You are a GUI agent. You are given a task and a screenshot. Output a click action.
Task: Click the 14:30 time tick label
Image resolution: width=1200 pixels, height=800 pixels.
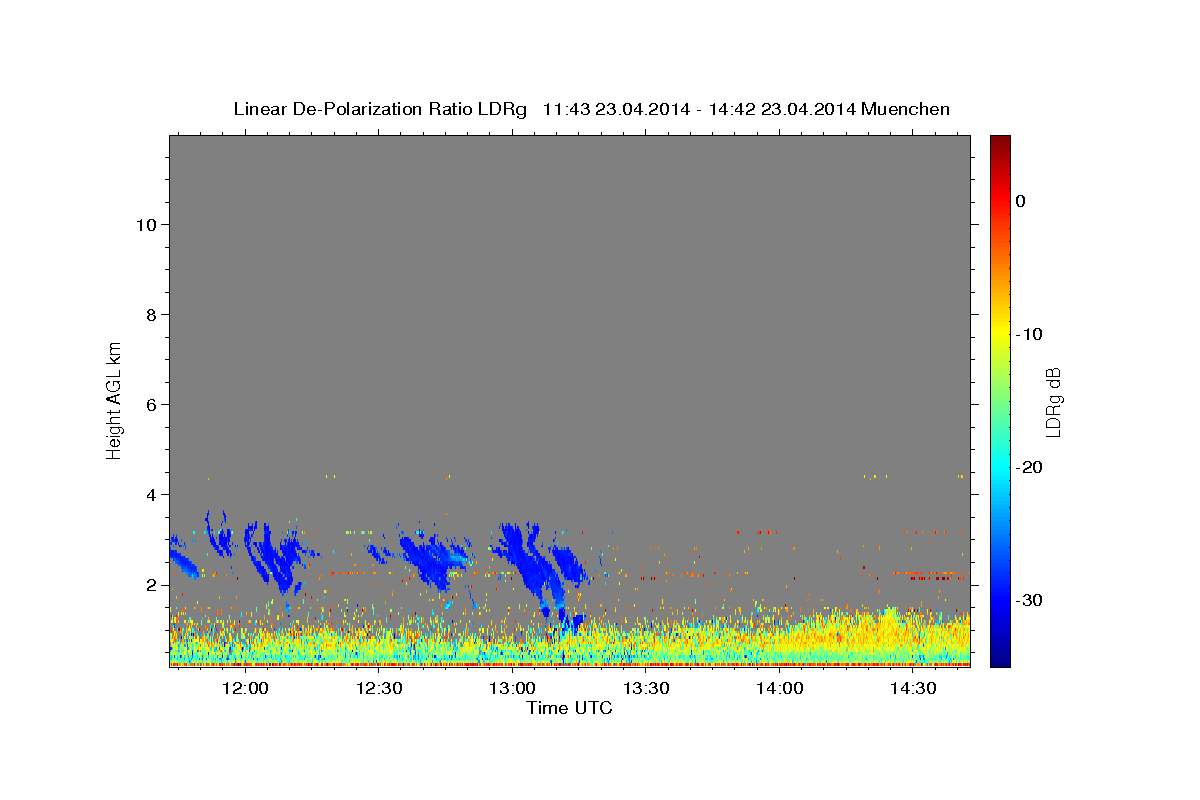913,689
